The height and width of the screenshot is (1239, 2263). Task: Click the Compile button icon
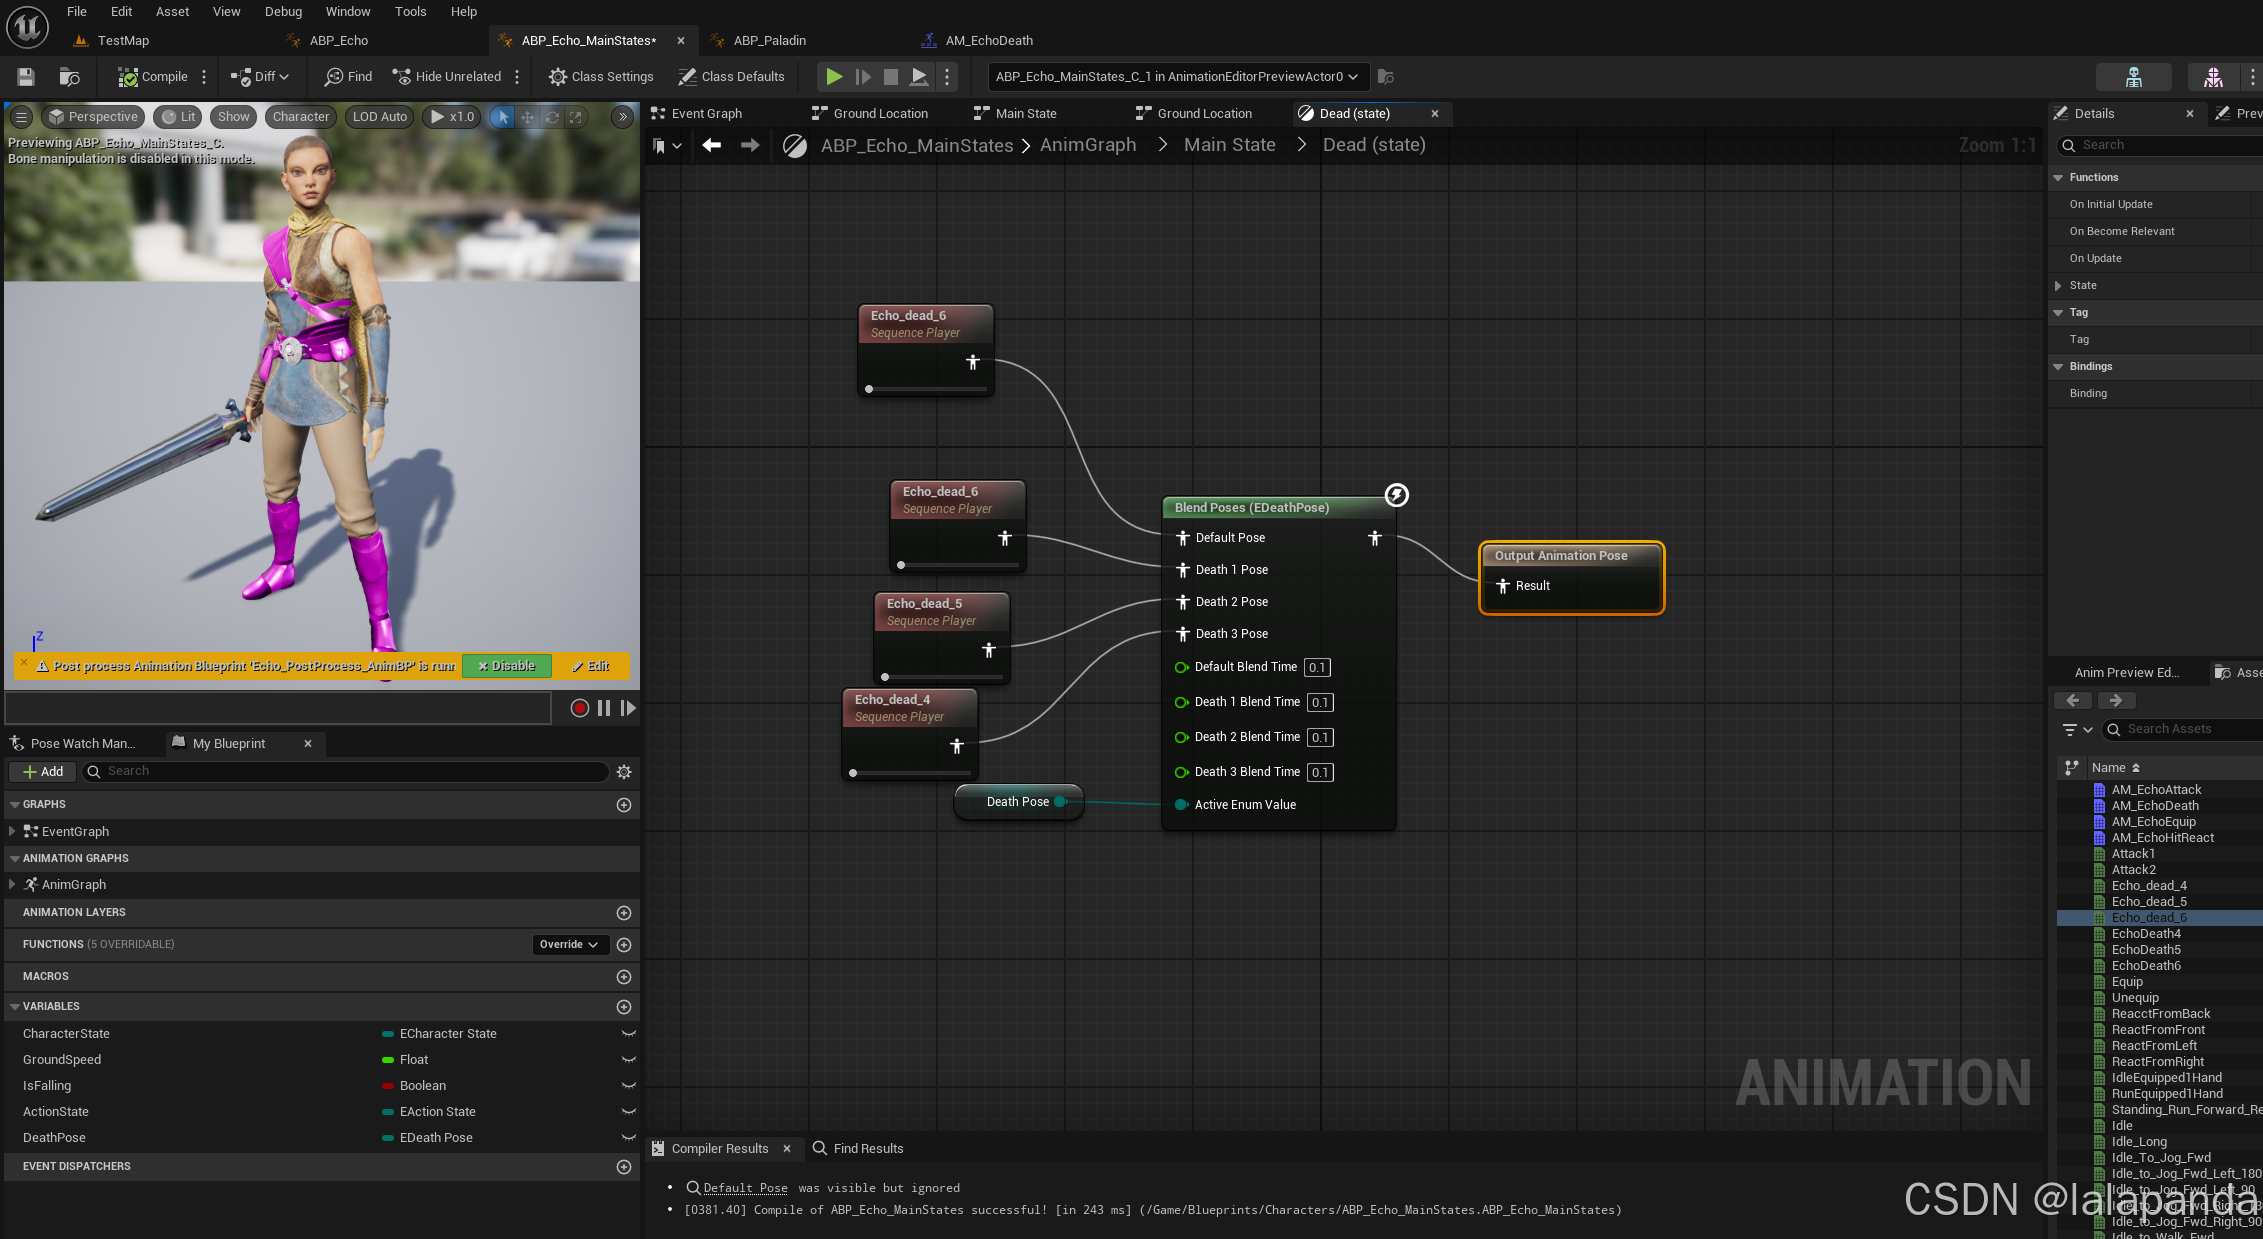pyautogui.click(x=128, y=77)
